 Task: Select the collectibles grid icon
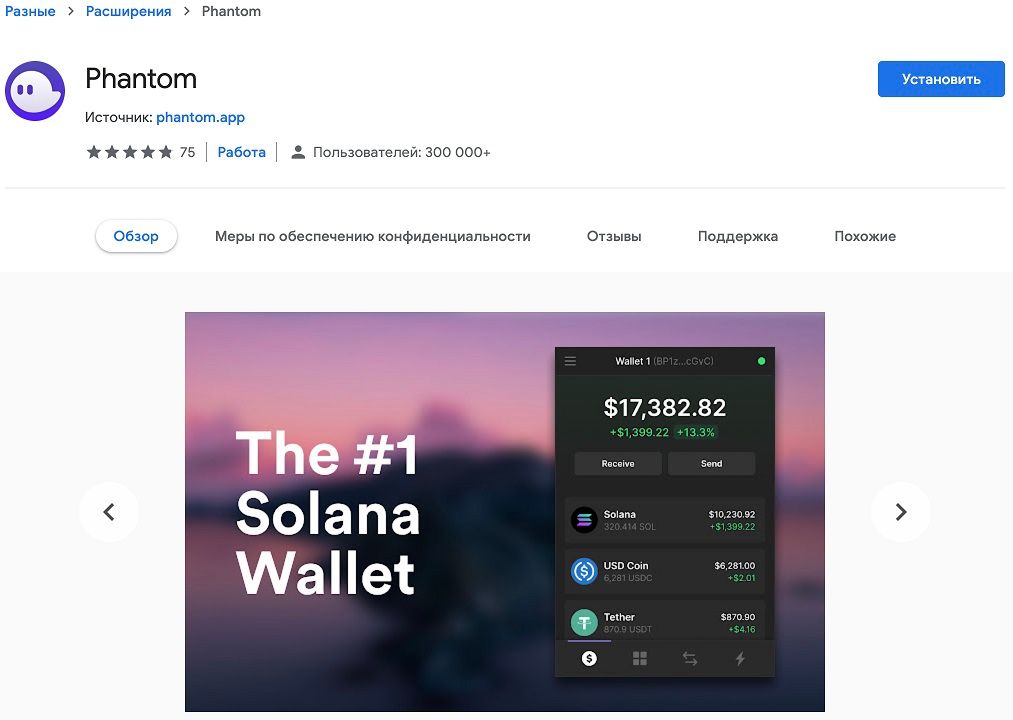click(640, 659)
